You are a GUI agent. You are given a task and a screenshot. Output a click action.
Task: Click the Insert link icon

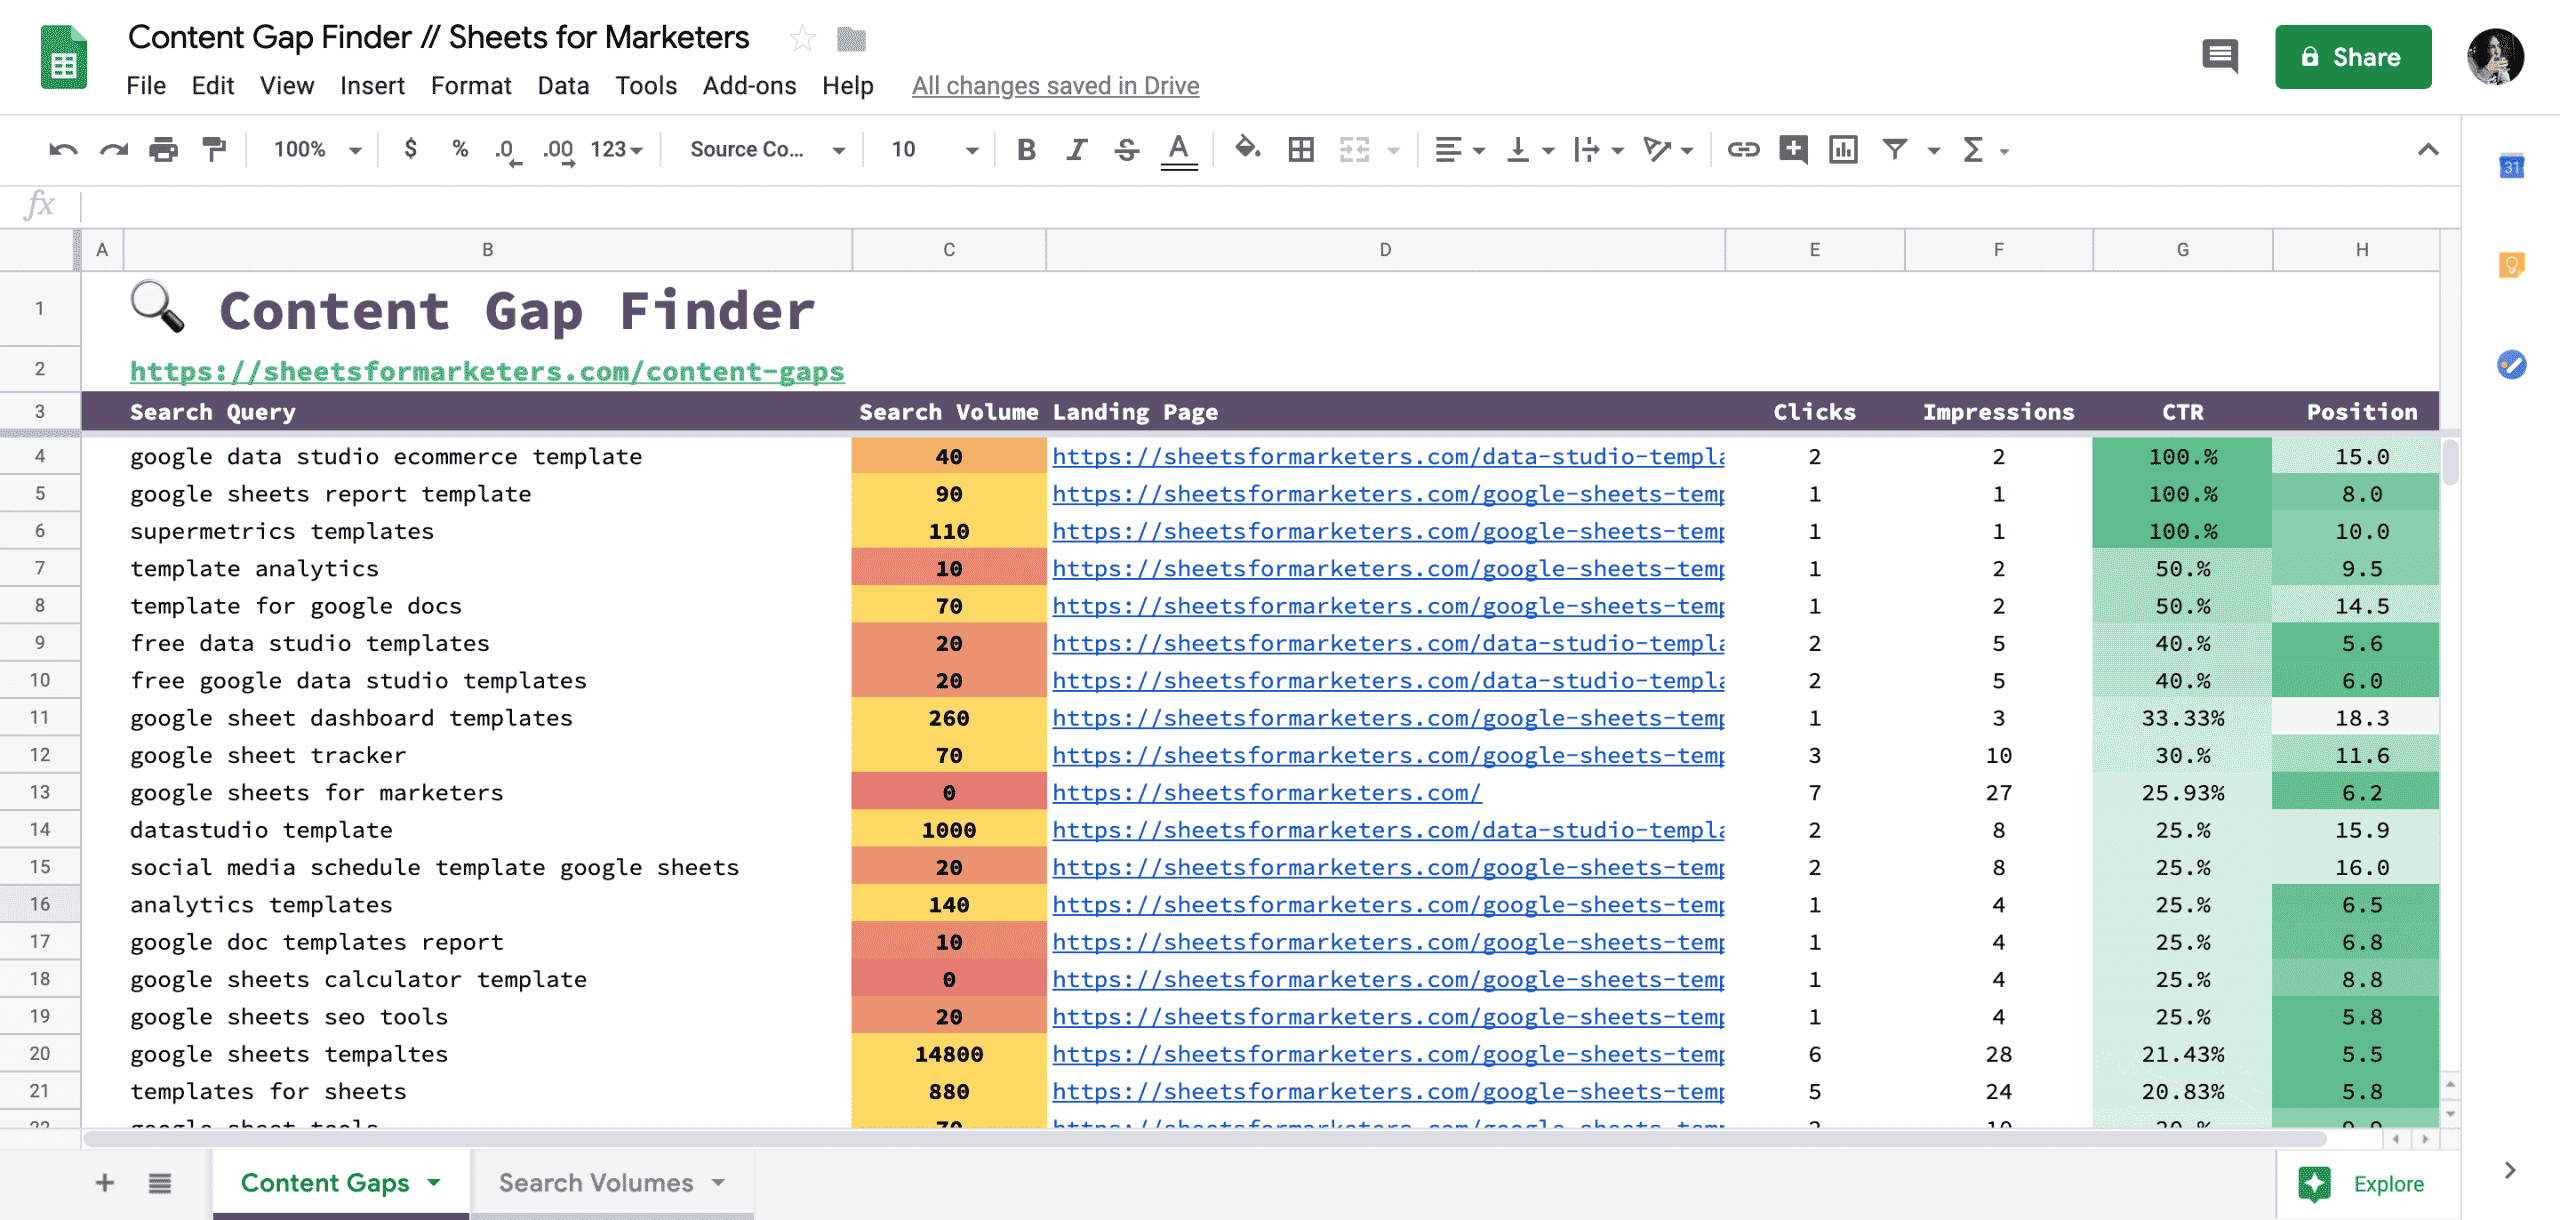point(1743,150)
